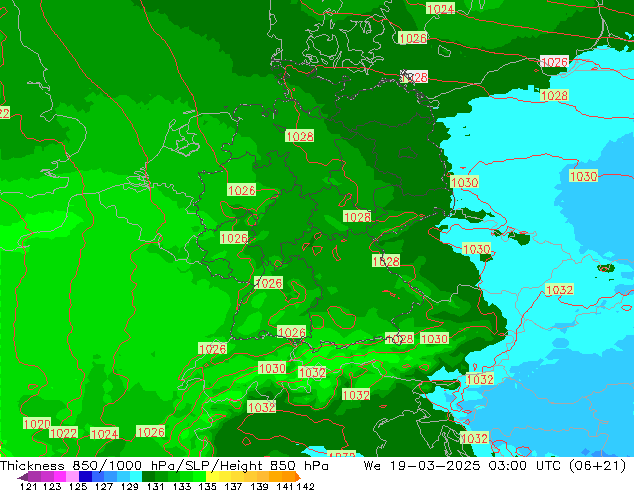Click the pink swatch in the legend
The image size is (634, 490).
72,476
